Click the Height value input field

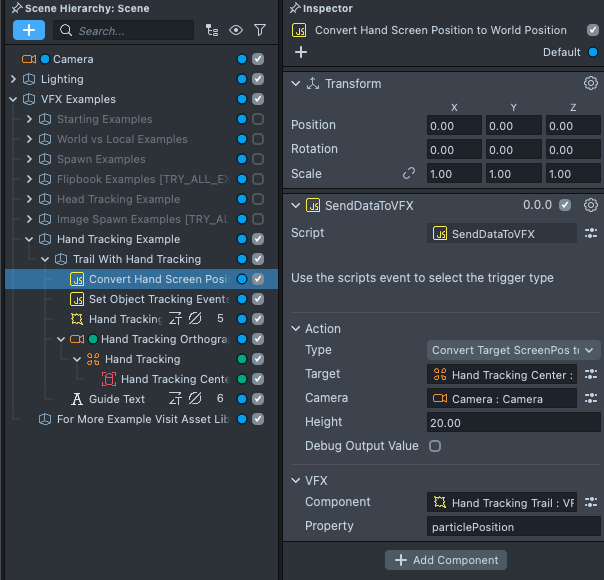(512, 422)
